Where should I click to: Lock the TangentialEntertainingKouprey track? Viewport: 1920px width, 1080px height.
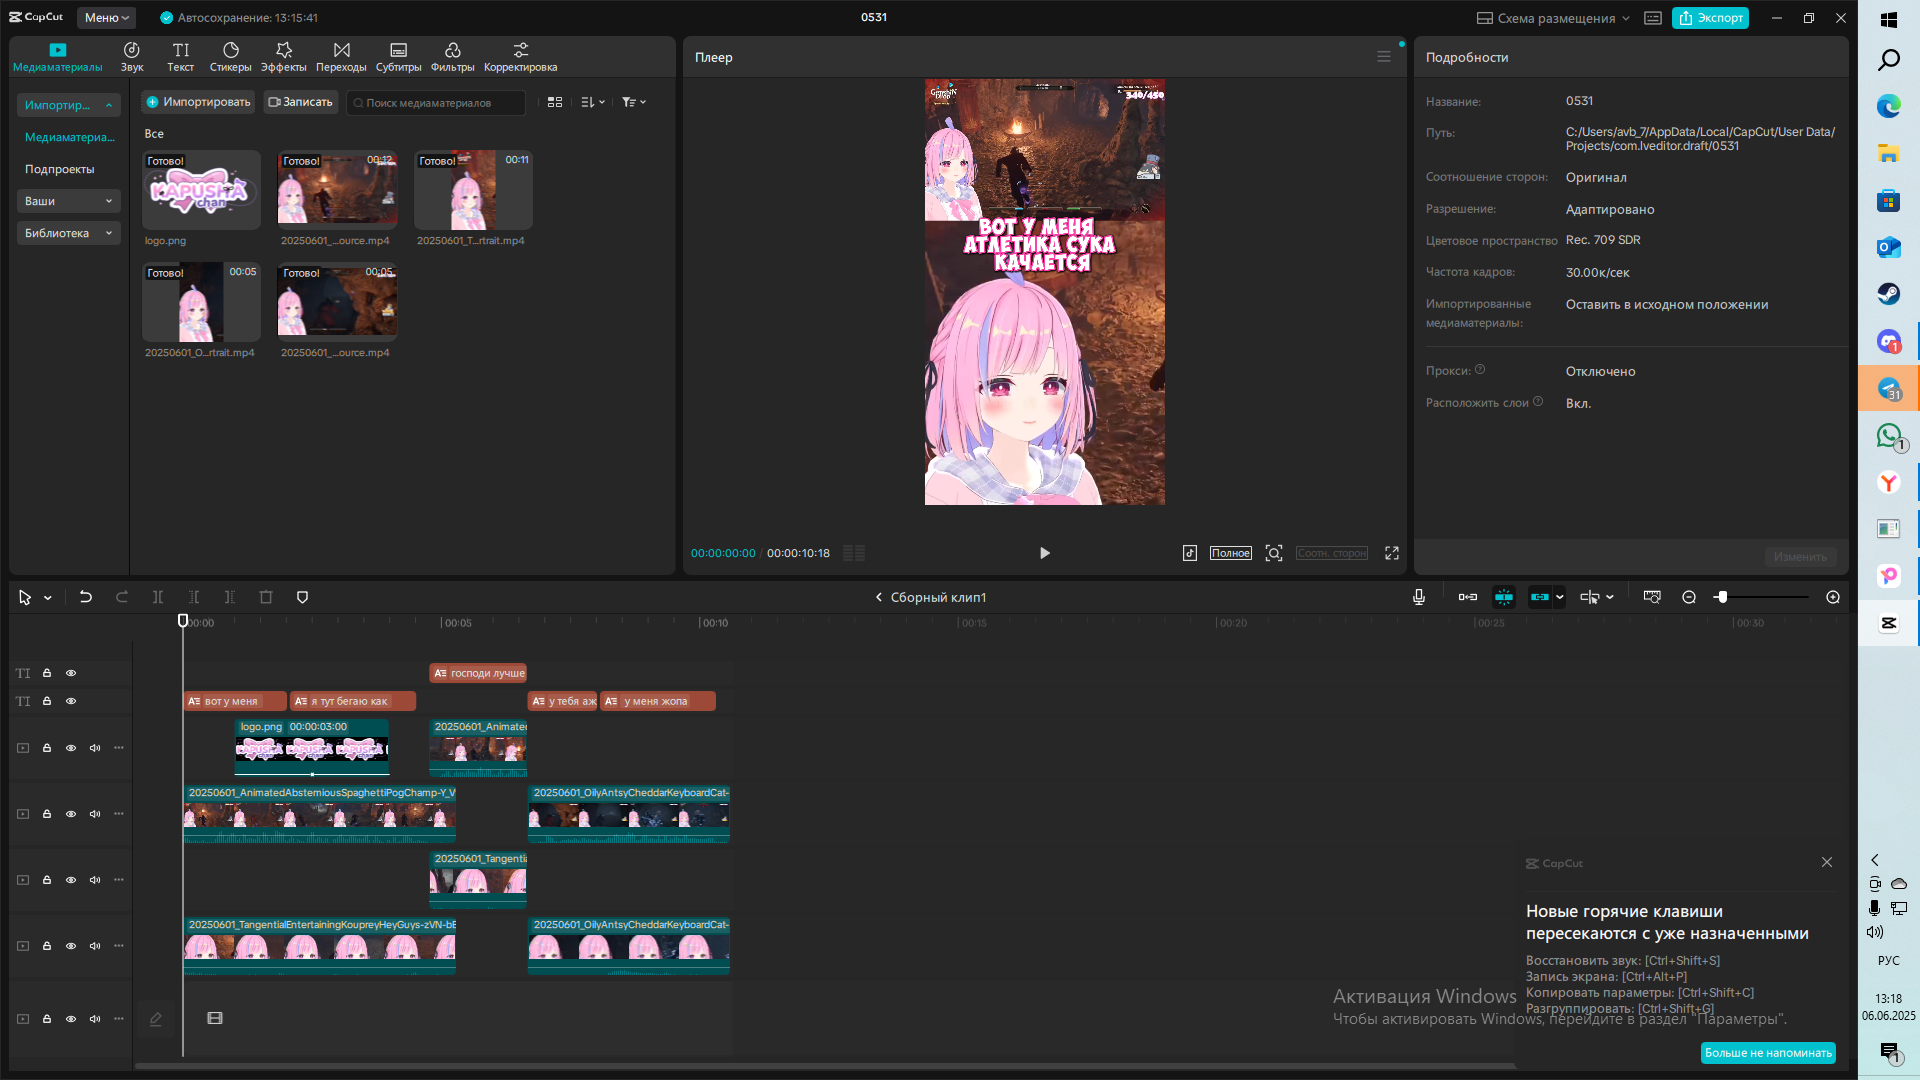point(47,946)
